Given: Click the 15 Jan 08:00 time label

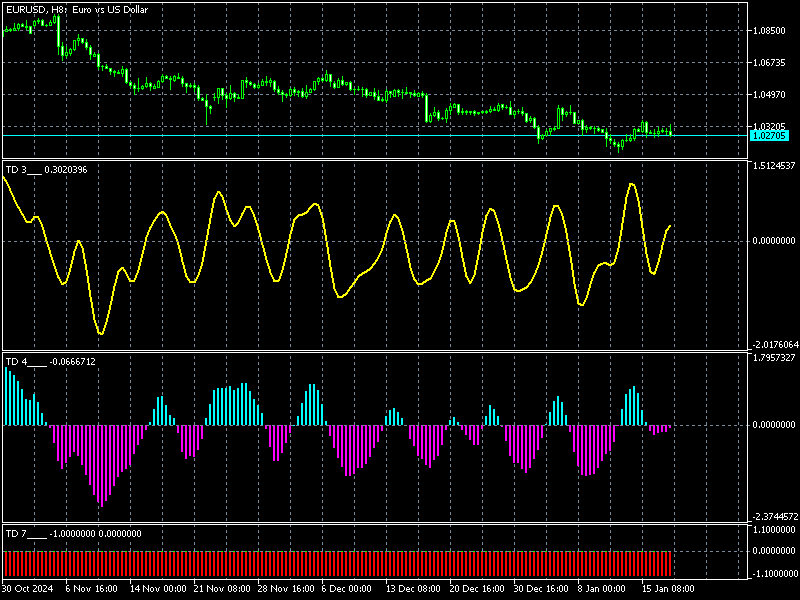Looking at the screenshot, I should (669, 589).
